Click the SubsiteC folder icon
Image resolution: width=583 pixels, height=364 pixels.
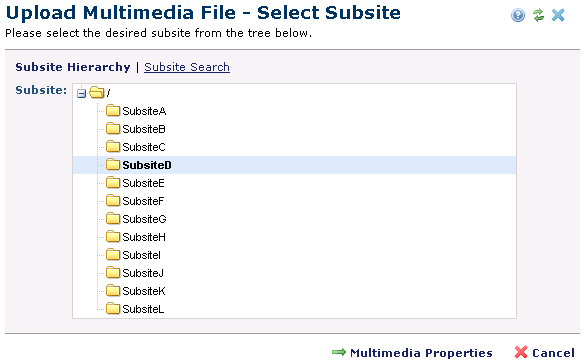coord(113,146)
